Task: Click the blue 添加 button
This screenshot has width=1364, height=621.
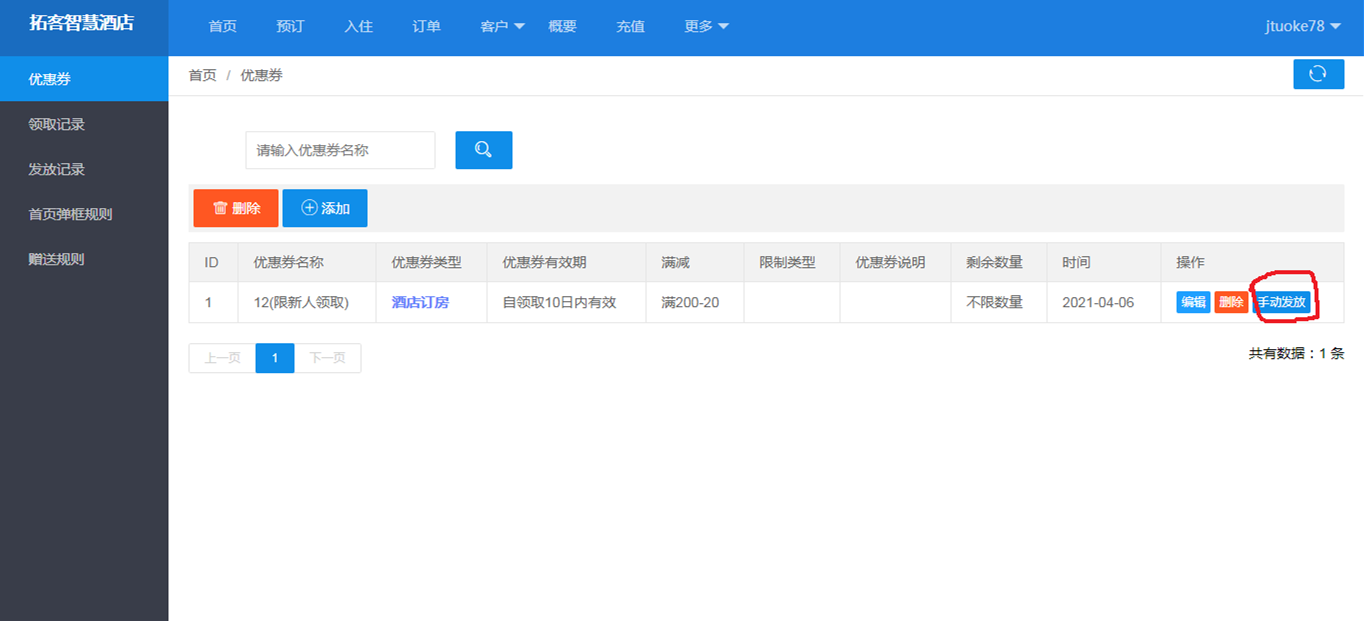Action: (325, 208)
